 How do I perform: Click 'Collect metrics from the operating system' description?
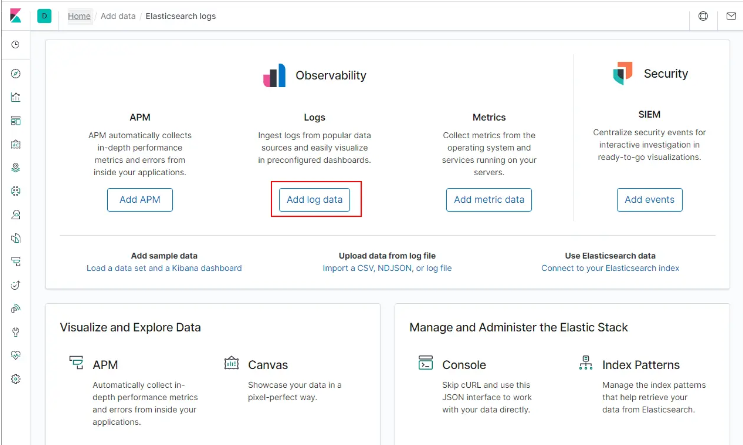click(x=489, y=154)
